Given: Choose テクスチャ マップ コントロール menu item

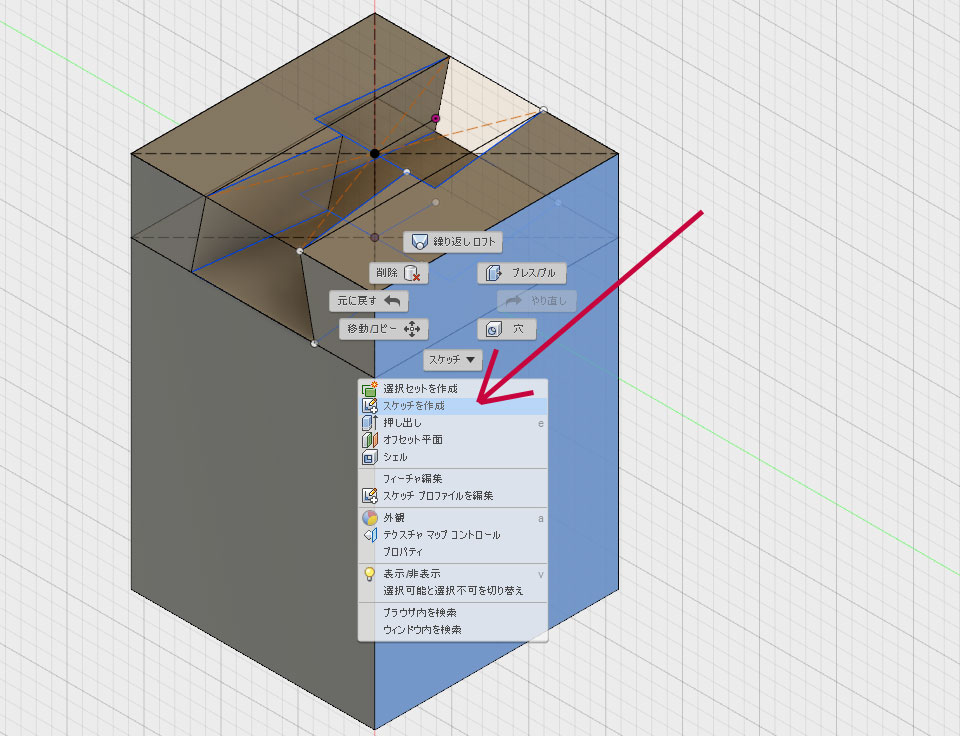Looking at the screenshot, I should tap(441, 535).
